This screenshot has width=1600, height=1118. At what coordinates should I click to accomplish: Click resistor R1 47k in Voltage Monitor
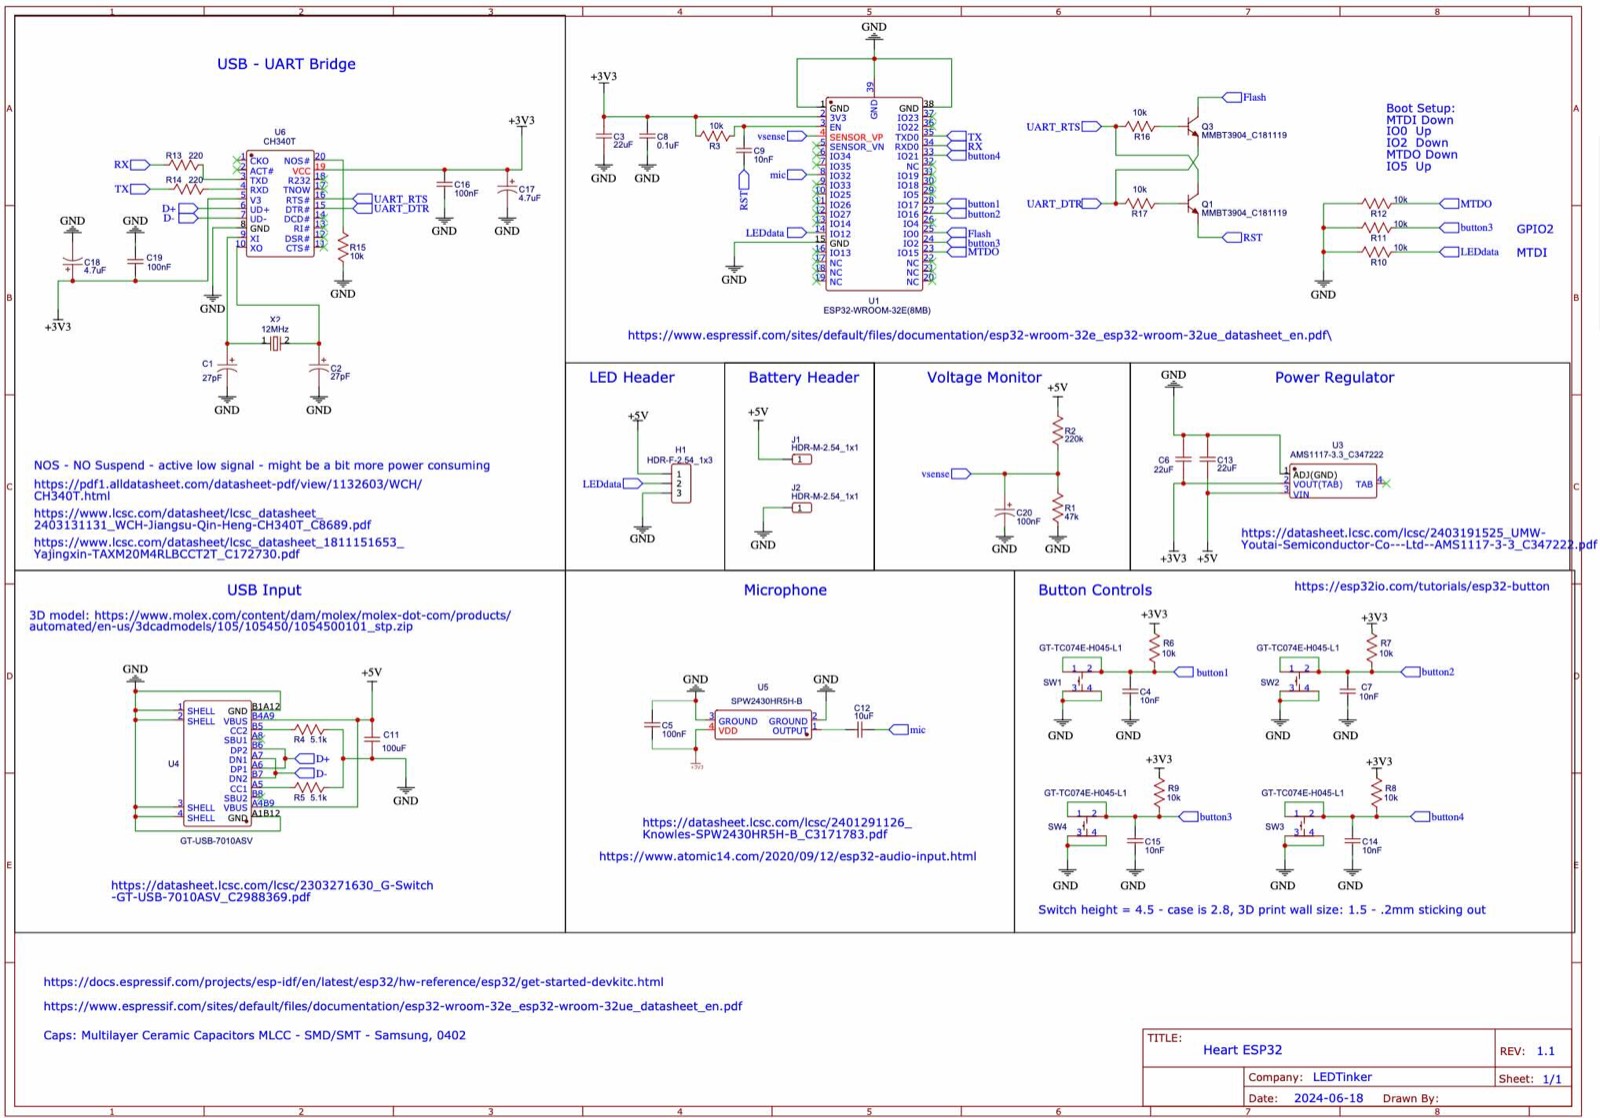[x=1058, y=509]
